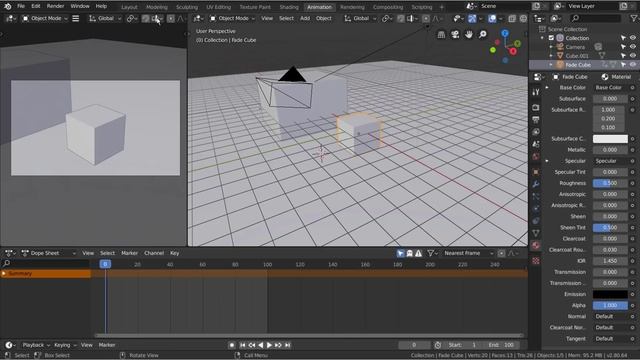Image resolution: width=640 pixels, height=360 pixels.
Task: Open the File menu
Action: coord(21,7)
